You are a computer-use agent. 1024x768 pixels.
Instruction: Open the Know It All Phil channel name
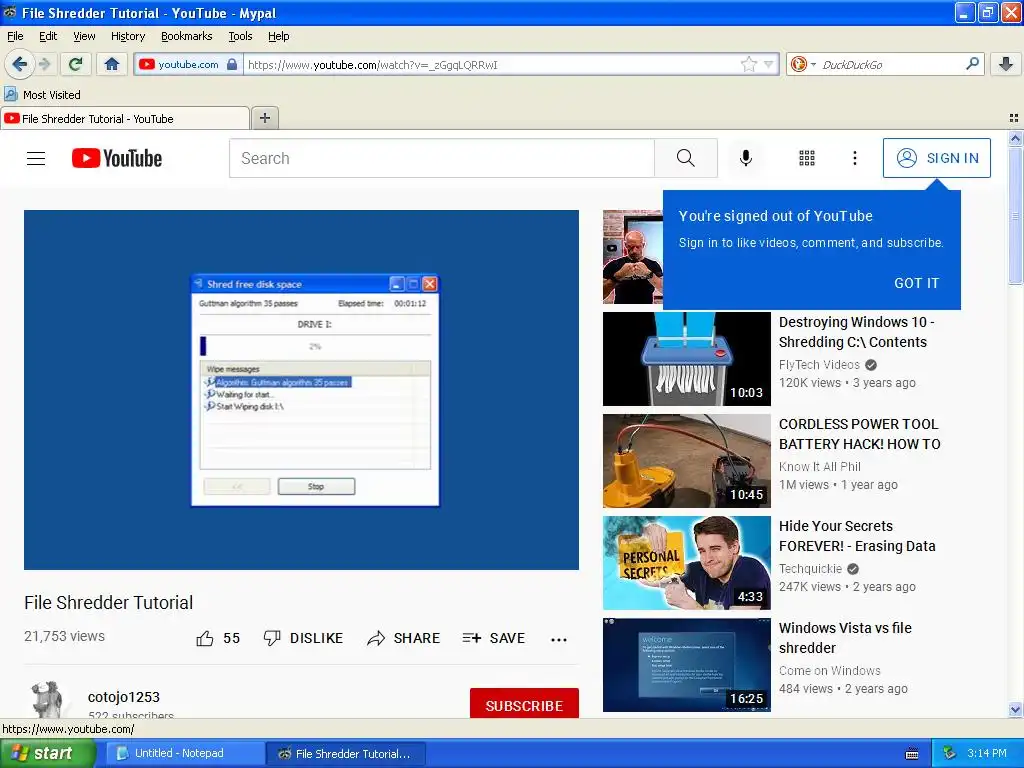[820, 466]
